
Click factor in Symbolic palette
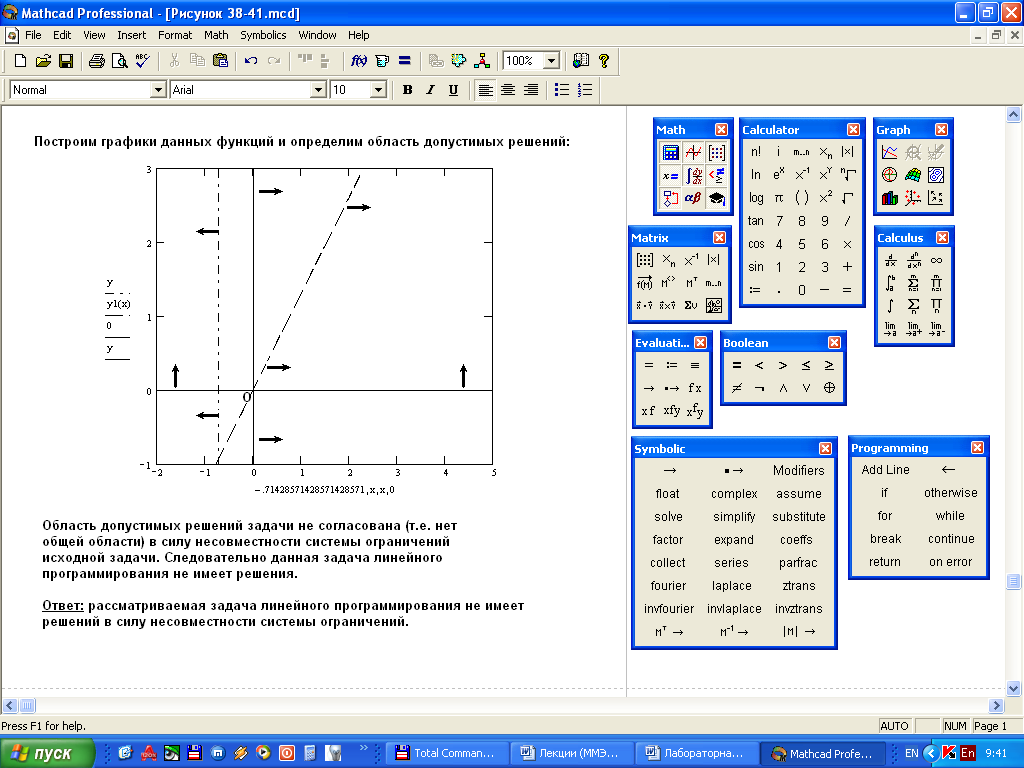coord(667,539)
